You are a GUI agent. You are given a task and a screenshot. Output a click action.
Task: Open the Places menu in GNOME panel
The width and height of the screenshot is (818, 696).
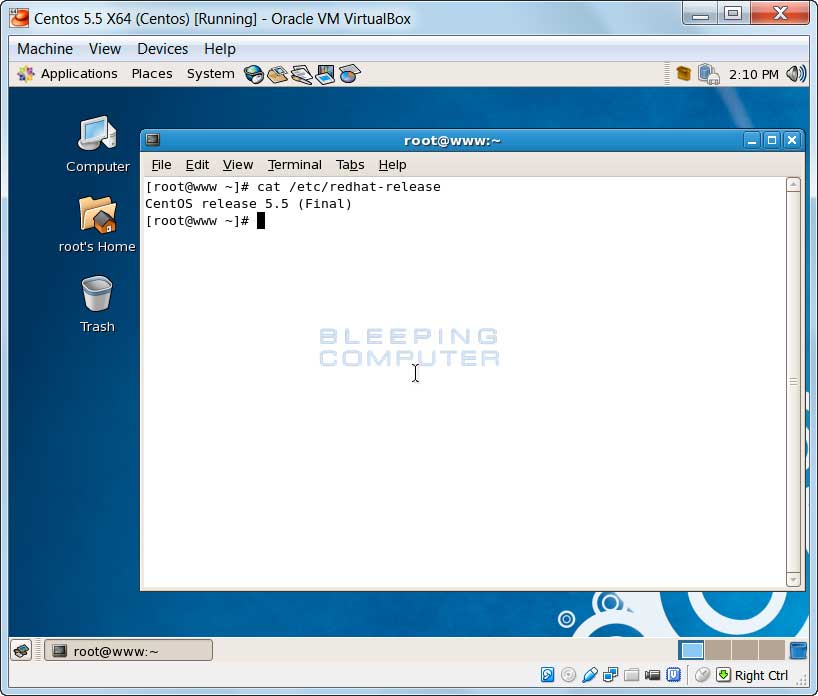click(x=152, y=74)
